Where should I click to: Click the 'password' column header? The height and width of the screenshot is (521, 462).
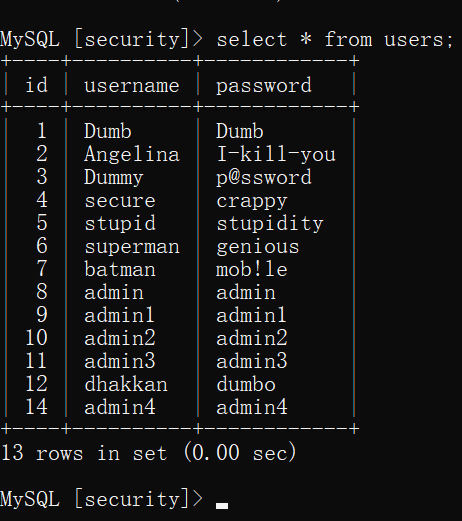coord(264,86)
